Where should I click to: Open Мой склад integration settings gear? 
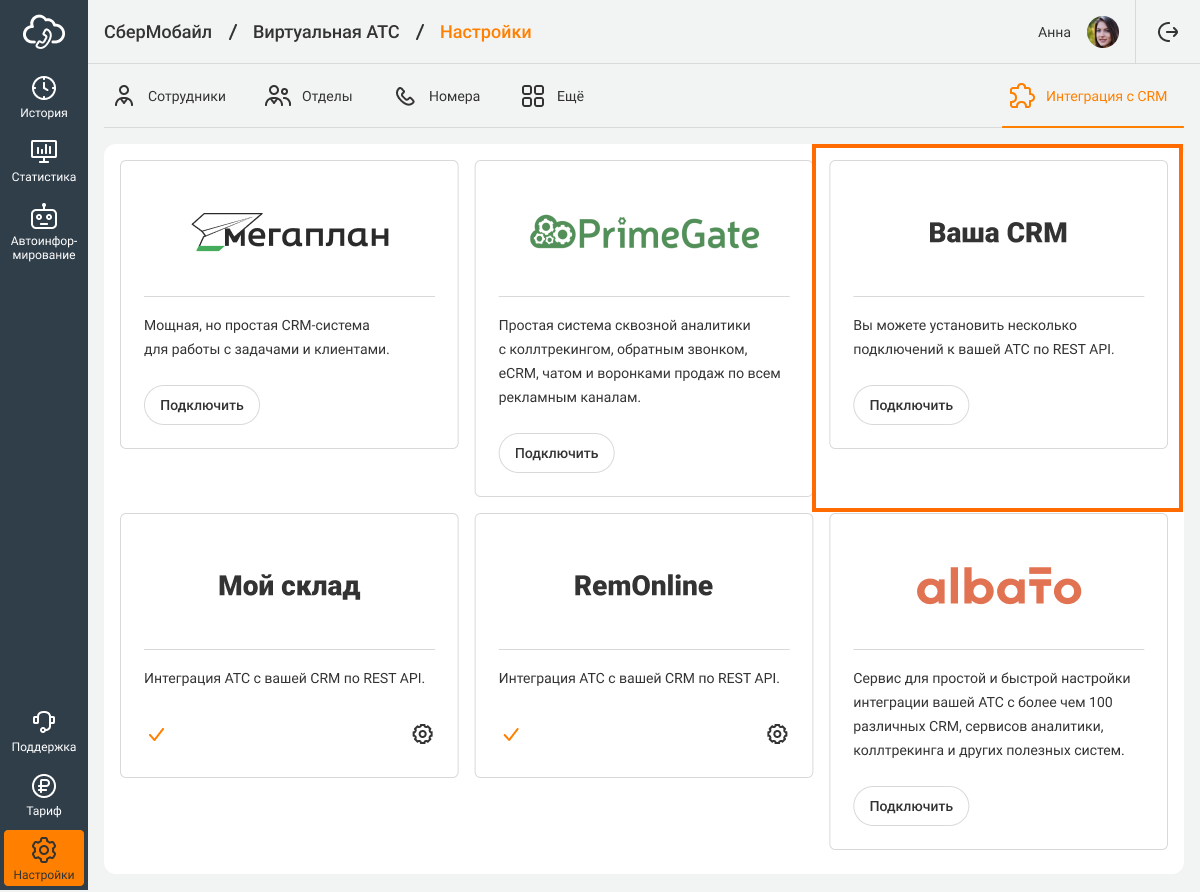click(423, 734)
